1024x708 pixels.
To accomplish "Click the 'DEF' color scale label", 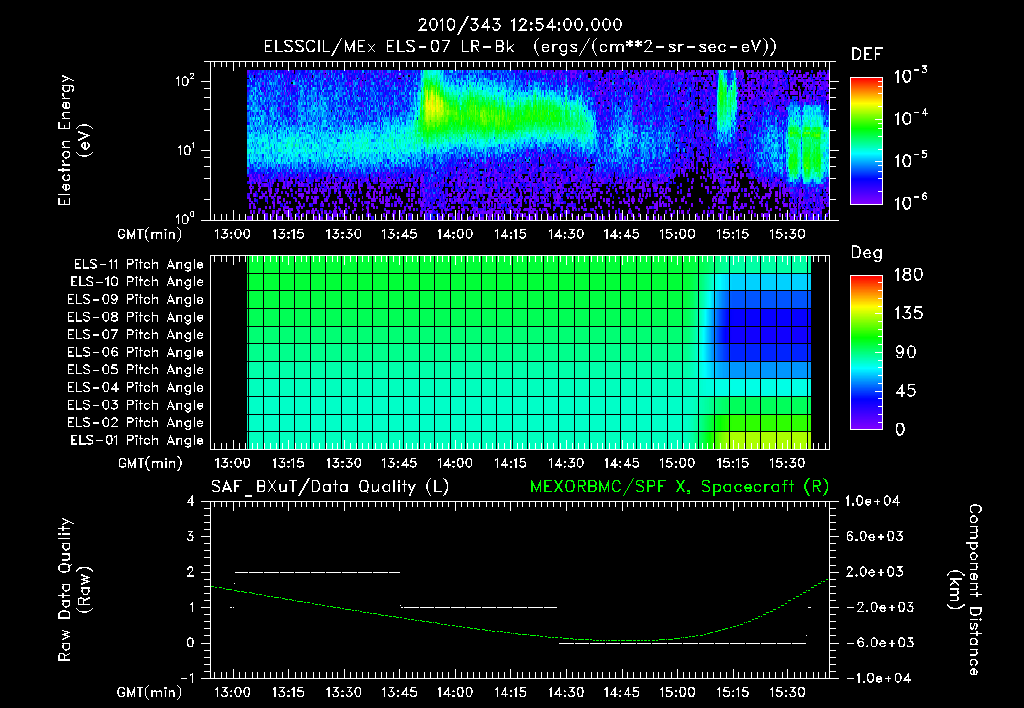I will [867, 55].
